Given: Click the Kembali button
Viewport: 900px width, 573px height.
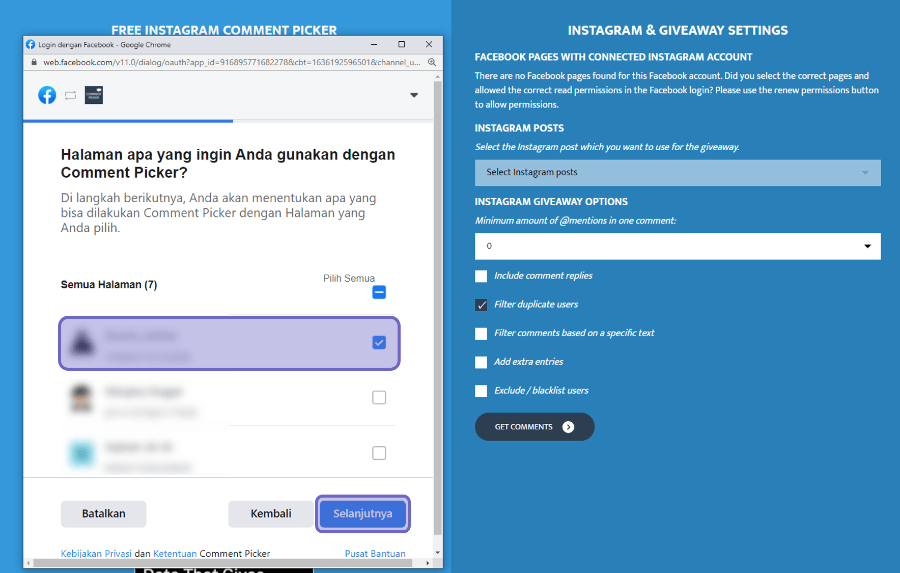Looking at the screenshot, I should [271, 514].
